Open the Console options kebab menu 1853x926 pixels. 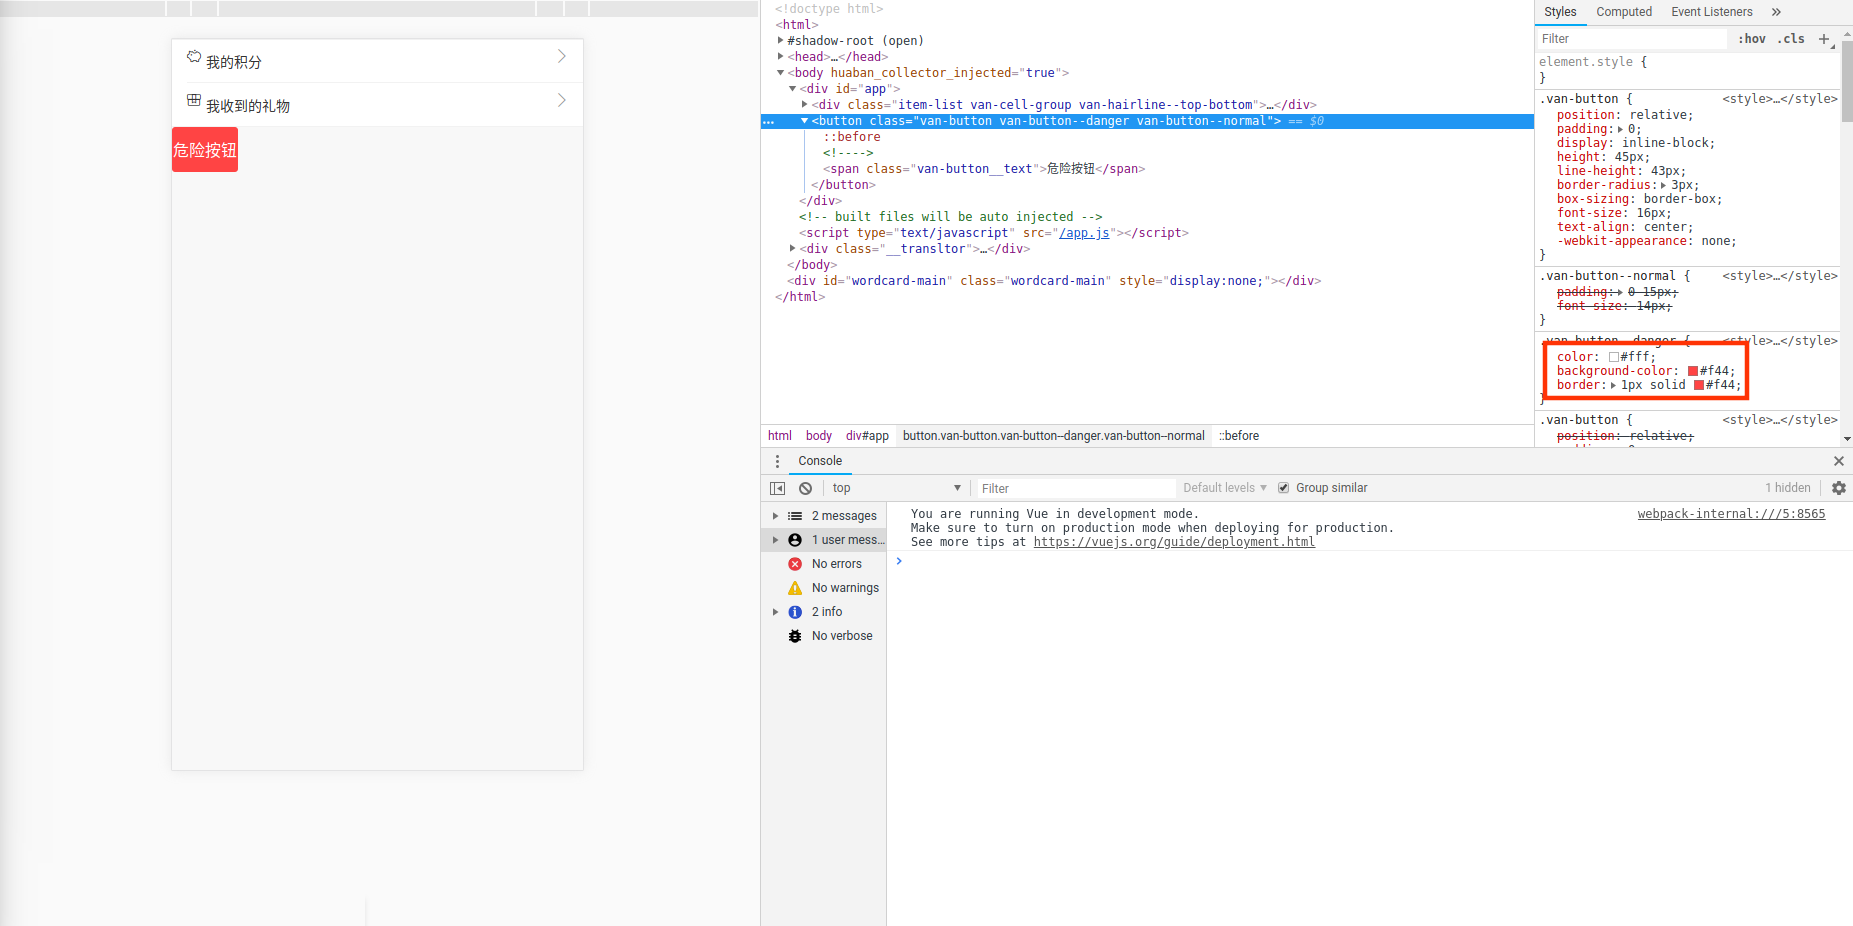tap(778, 461)
